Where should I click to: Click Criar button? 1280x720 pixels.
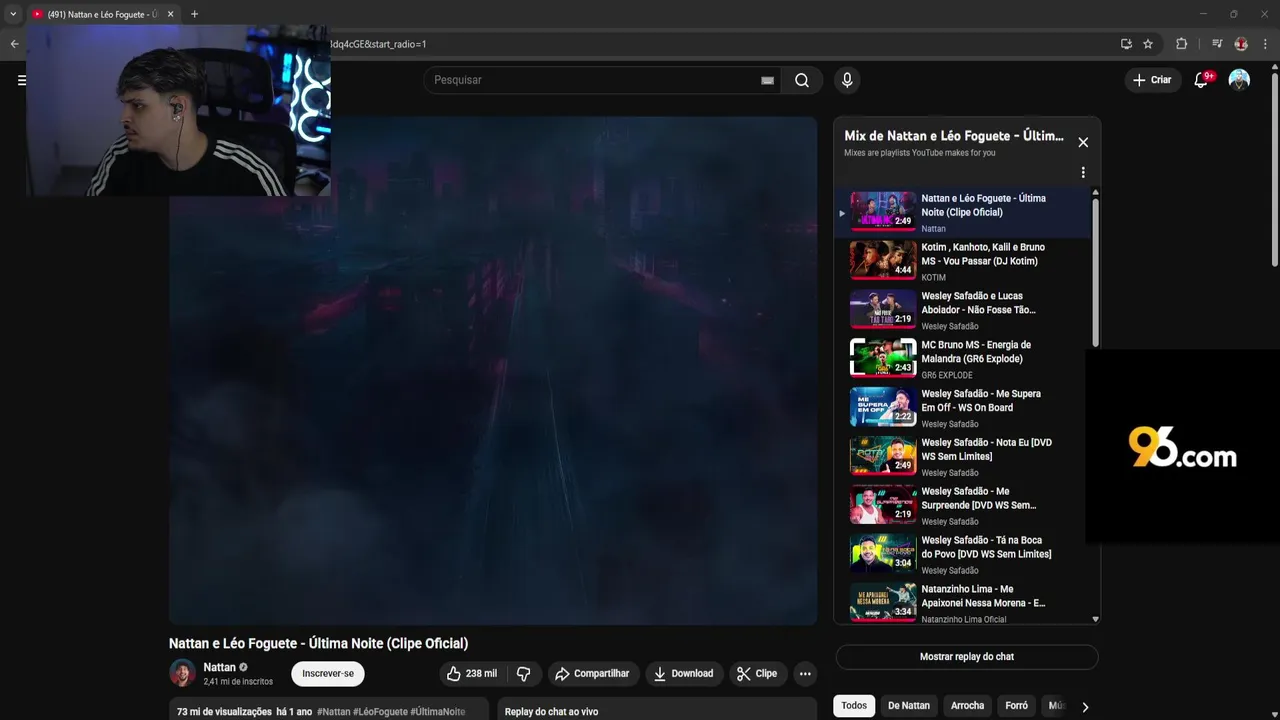coord(1152,80)
